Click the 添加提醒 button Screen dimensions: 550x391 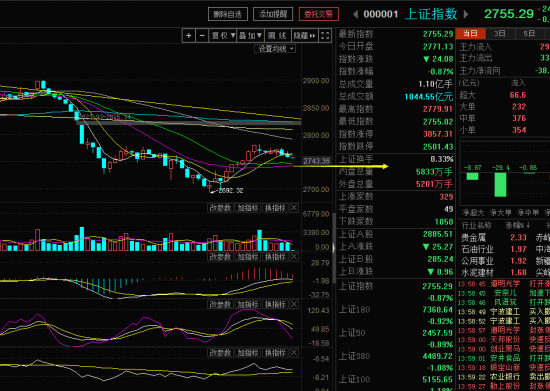[273, 14]
